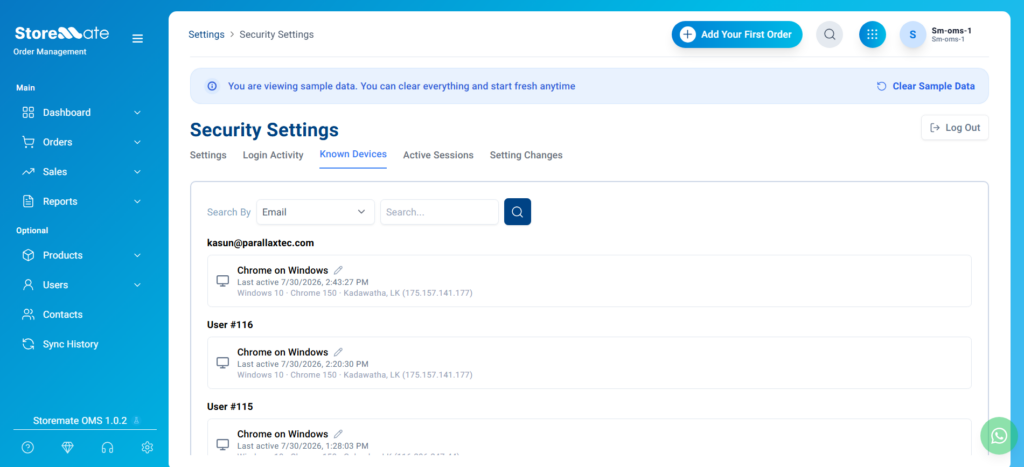Rename kasun@parallaxtec.com device with pencil icon
This screenshot has width=1024, height=467.
338,270
